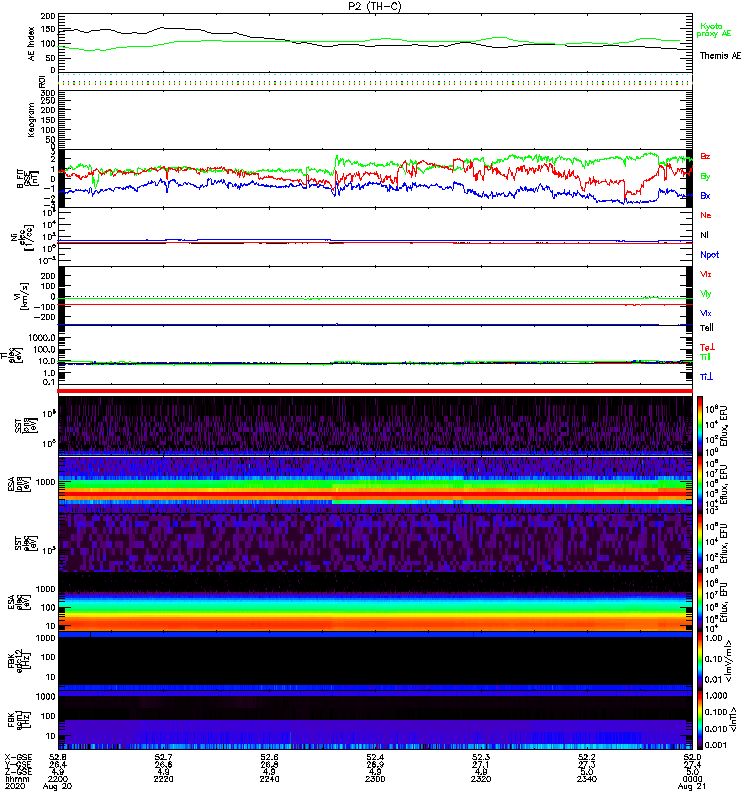Click the P2 (TH-C) plot title
750x800 pixels.
375,6
